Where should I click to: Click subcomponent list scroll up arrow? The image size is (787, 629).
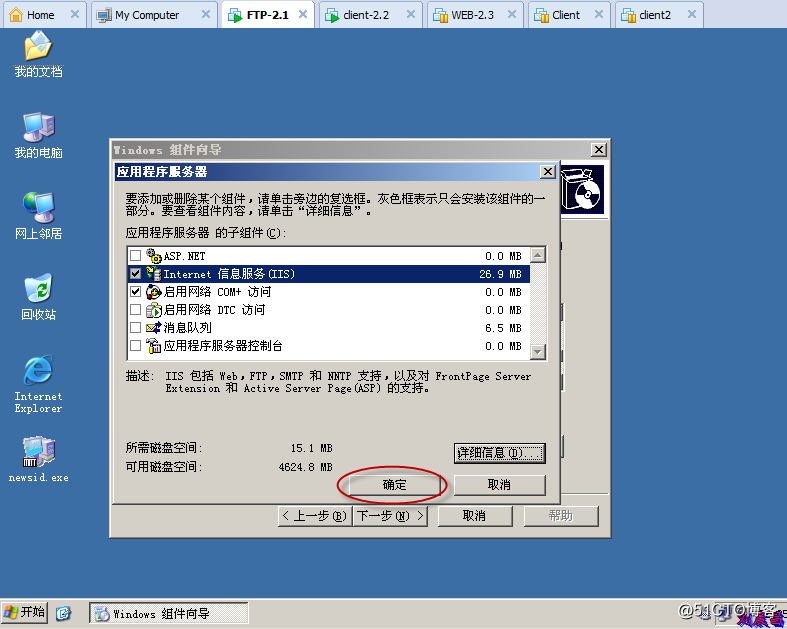(x=538, y=256)
